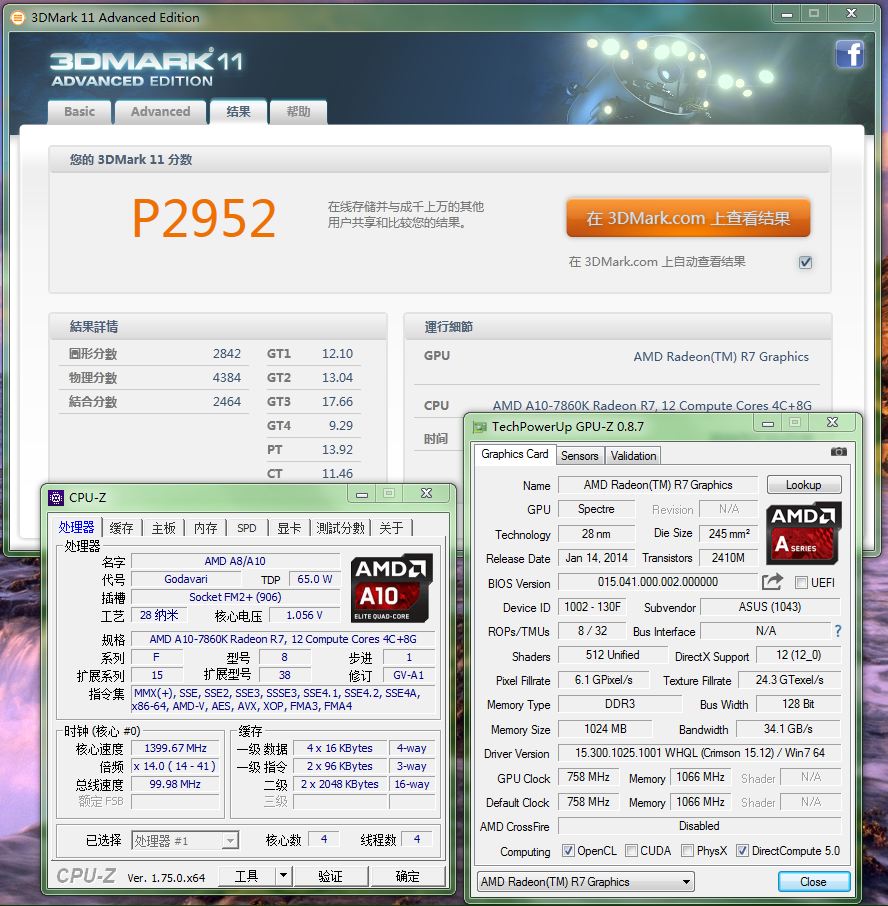Toggle the PhysX checkbox
The height and width of the screenshot is (906, 888).
tap(688, 851)
